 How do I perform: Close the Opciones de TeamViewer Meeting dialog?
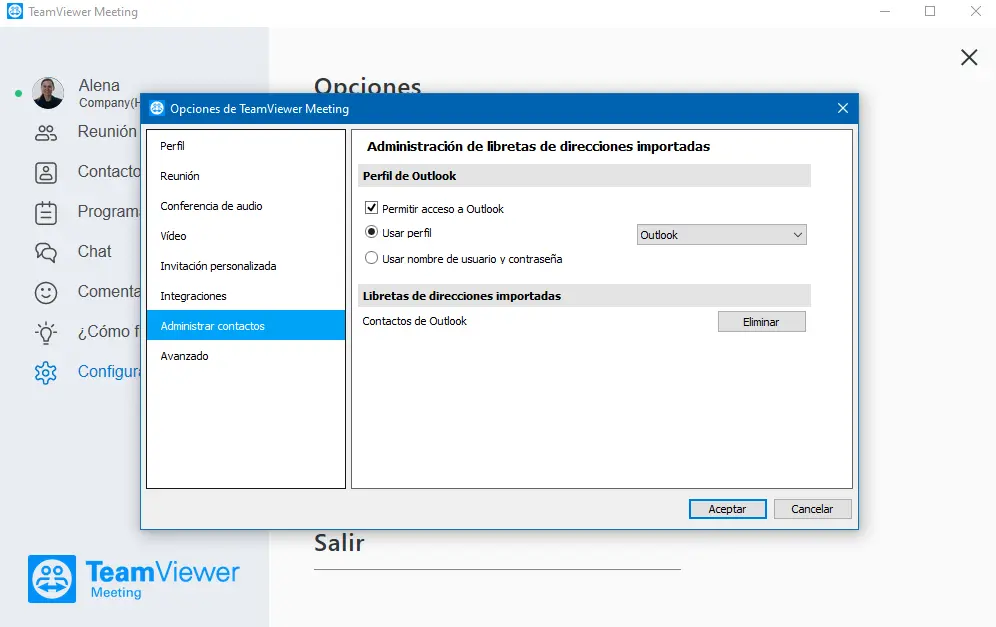(x=843, y=109)
